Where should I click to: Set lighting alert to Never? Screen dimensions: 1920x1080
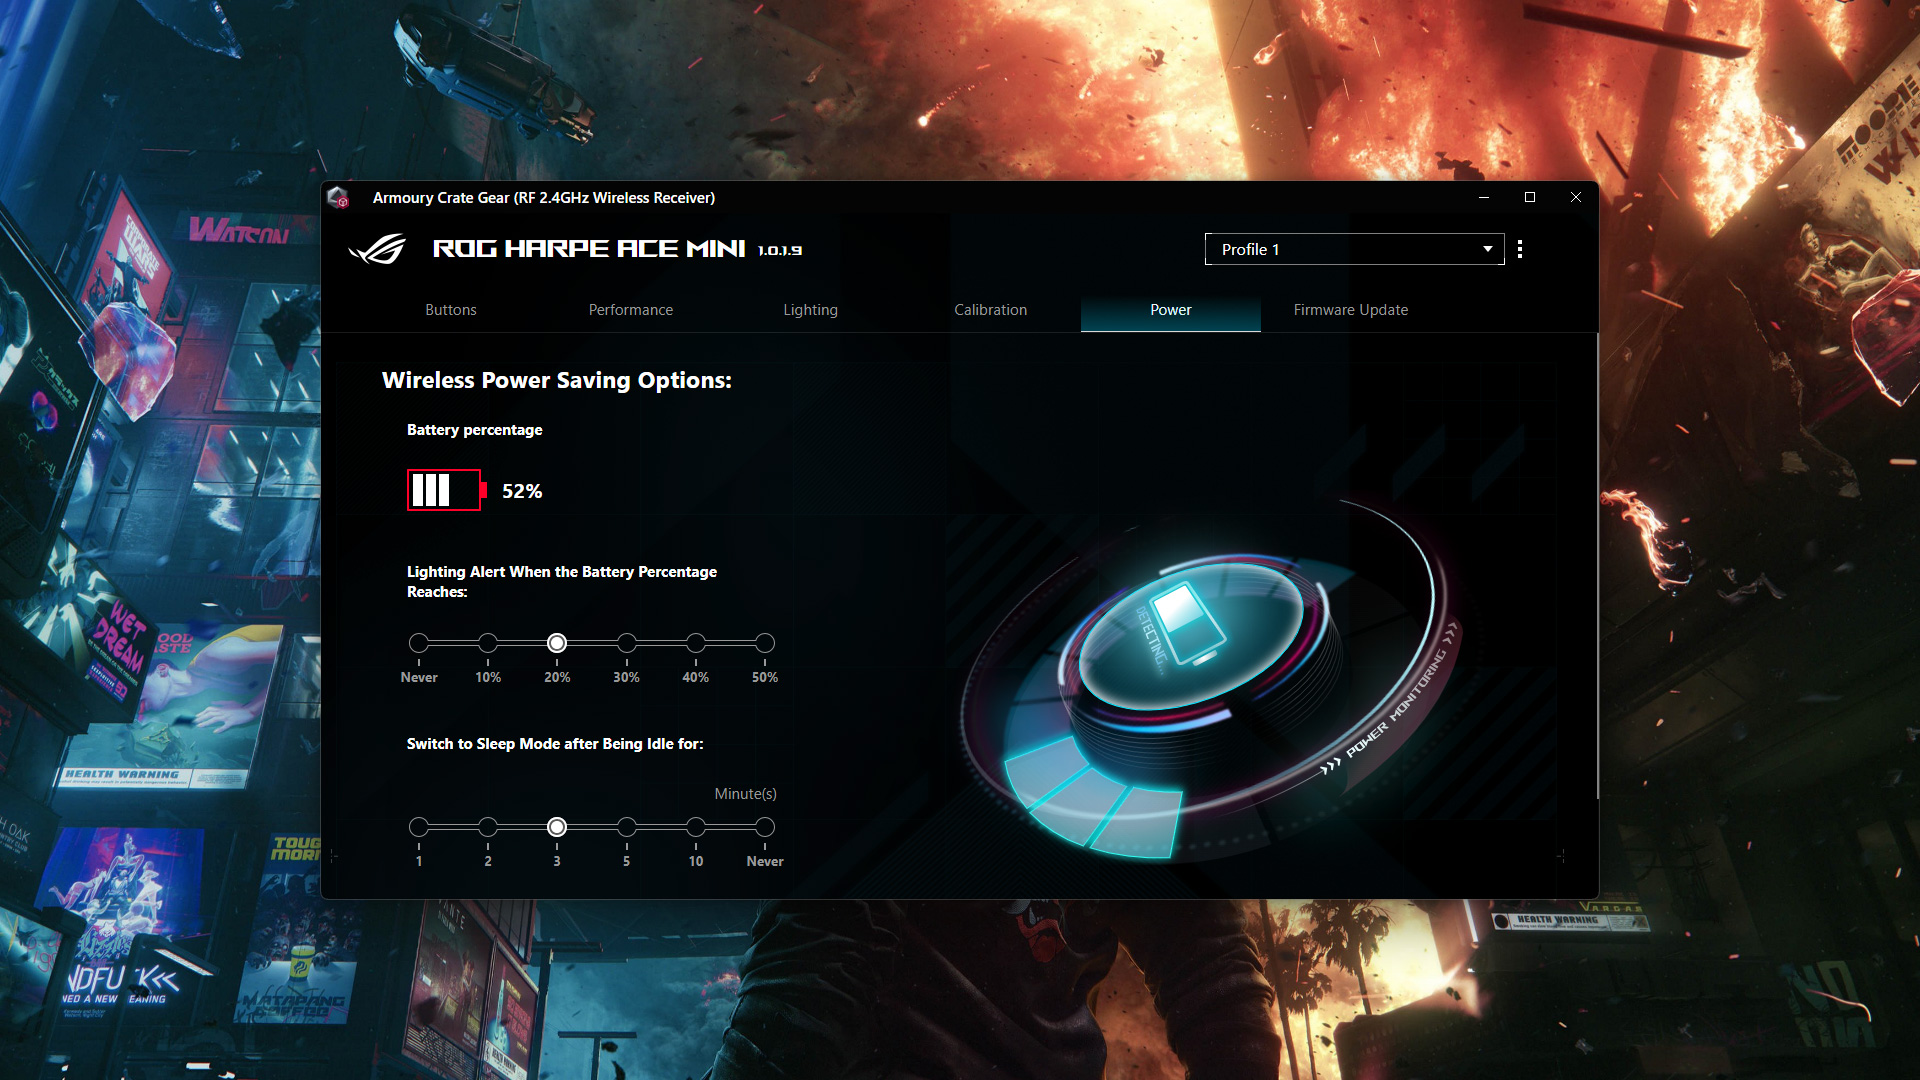[x=419, y=643]
